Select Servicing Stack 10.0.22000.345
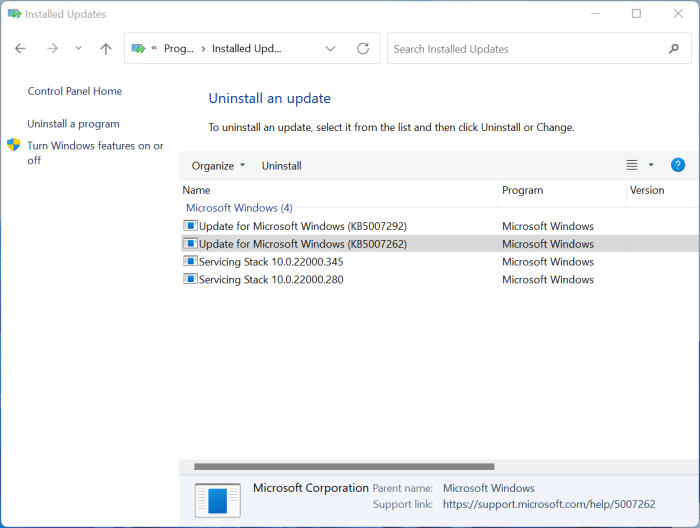This screenshot has height=528, width=700. pos(271,262)
